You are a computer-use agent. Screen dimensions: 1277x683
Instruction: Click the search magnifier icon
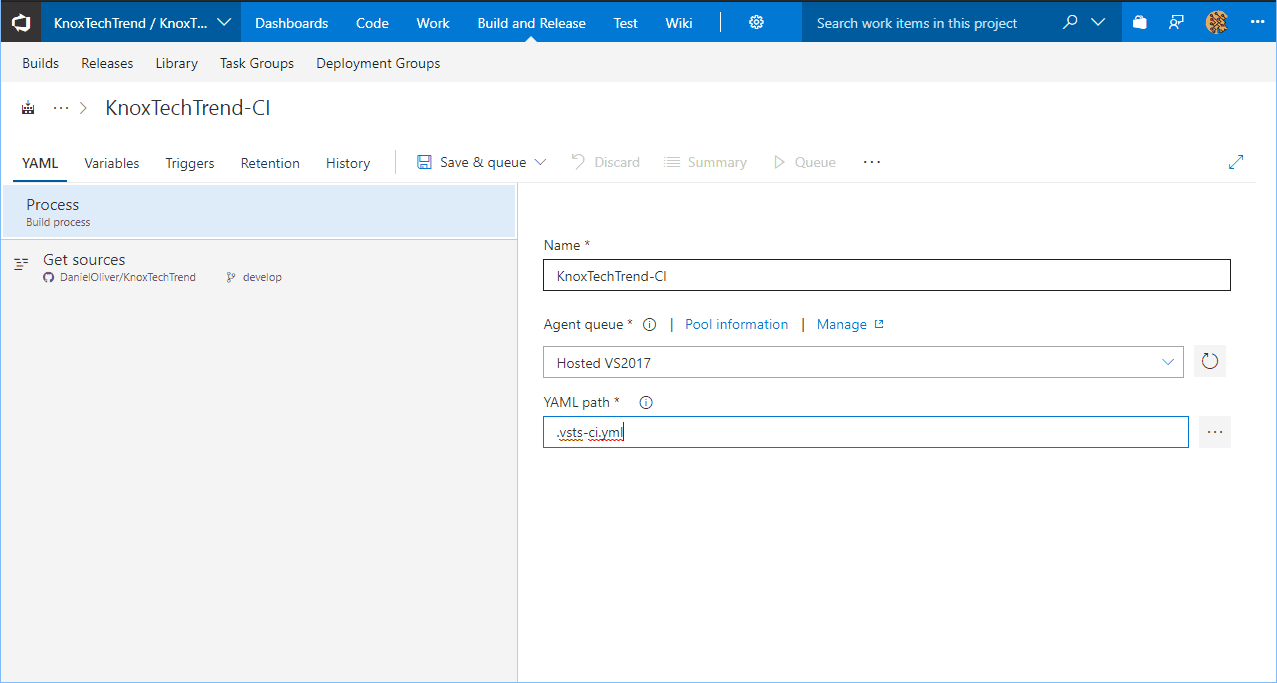[x=1071, y=22]
